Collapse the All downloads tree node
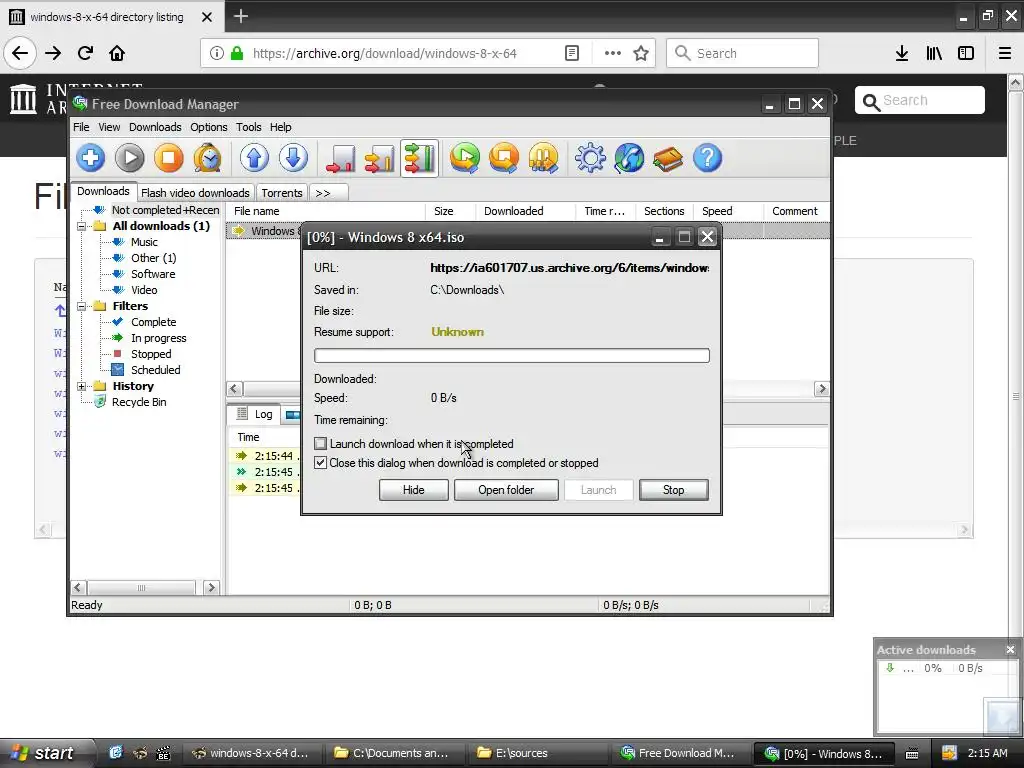Image resolution: width=1024 pixels, height=768 pixels. [x=82, y=226]
